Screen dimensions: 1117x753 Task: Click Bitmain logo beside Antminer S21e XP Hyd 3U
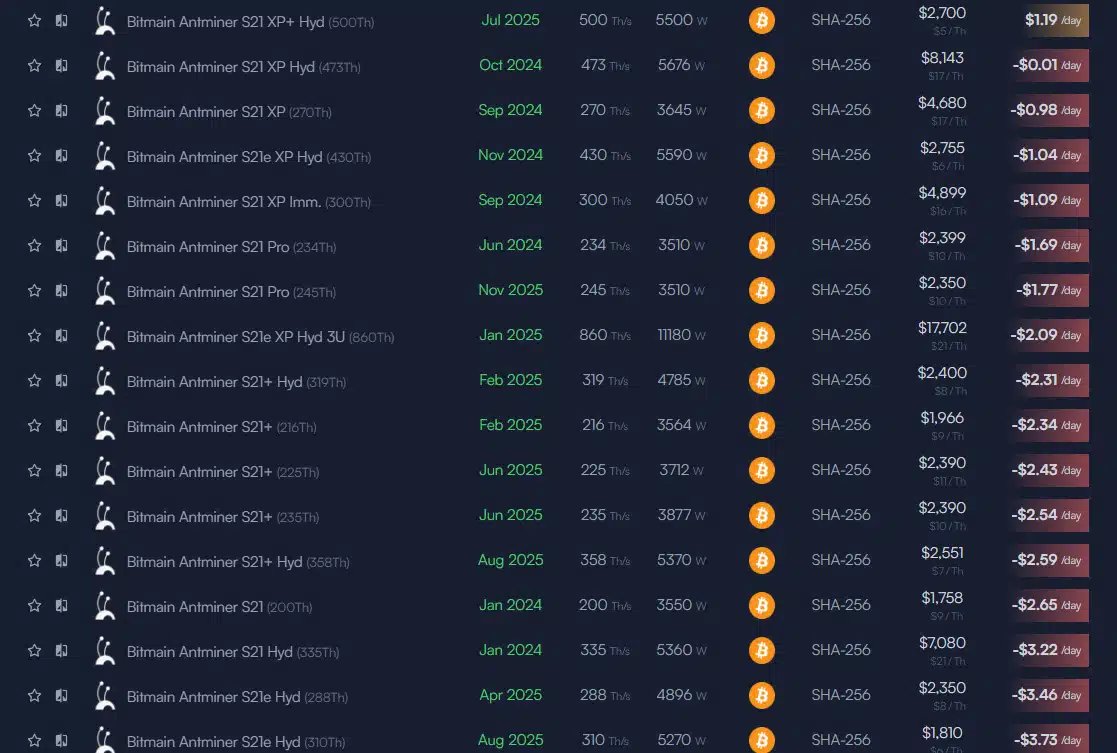(104, 336)
